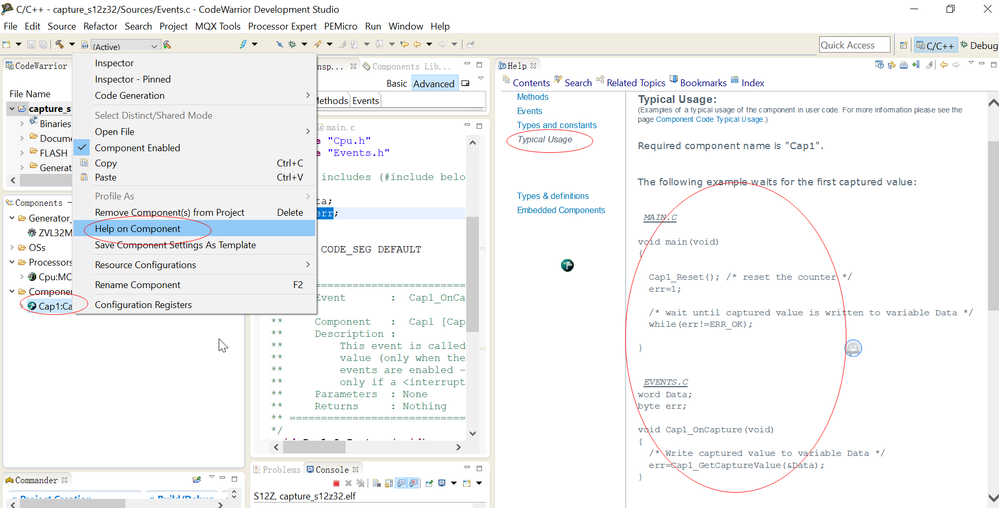Choose Inspector from context menu

click(194, 63)
